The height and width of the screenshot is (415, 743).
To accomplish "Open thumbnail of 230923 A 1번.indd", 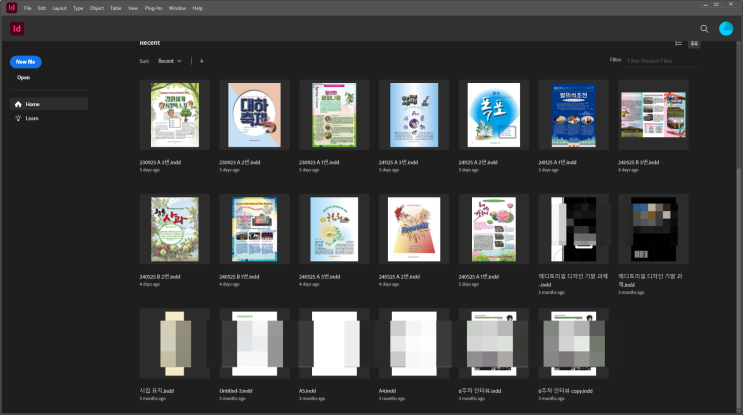I will coord(334,115).
